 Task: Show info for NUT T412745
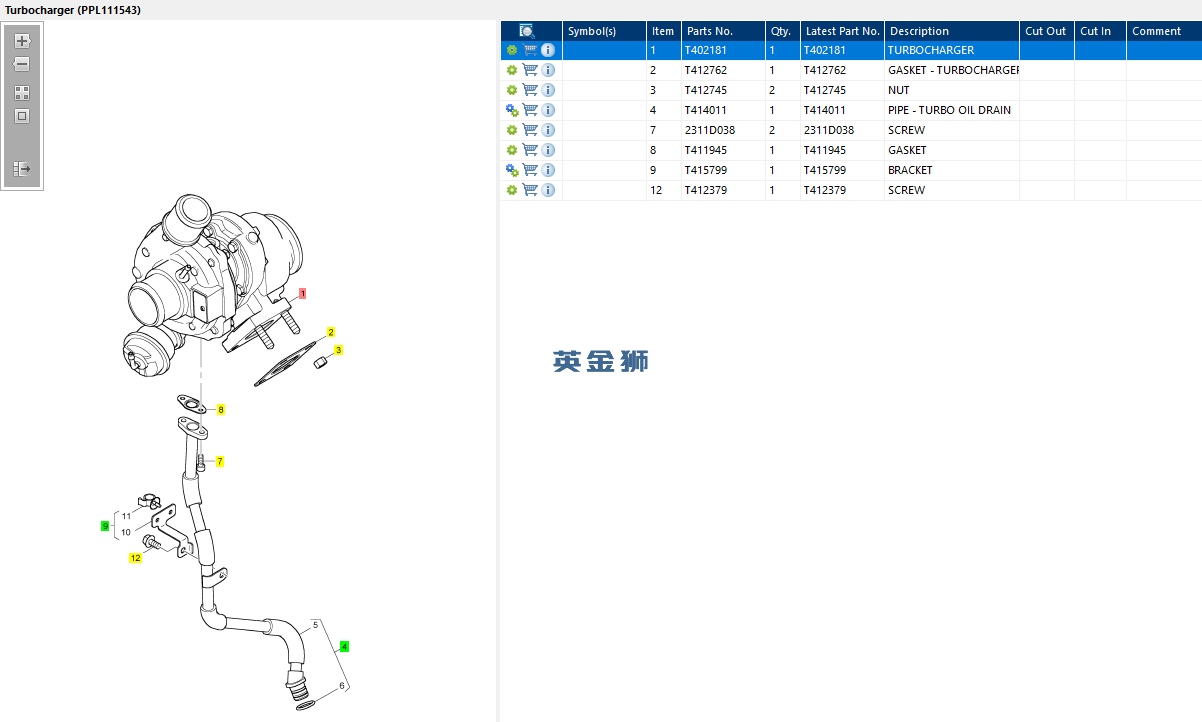[548, 90]
